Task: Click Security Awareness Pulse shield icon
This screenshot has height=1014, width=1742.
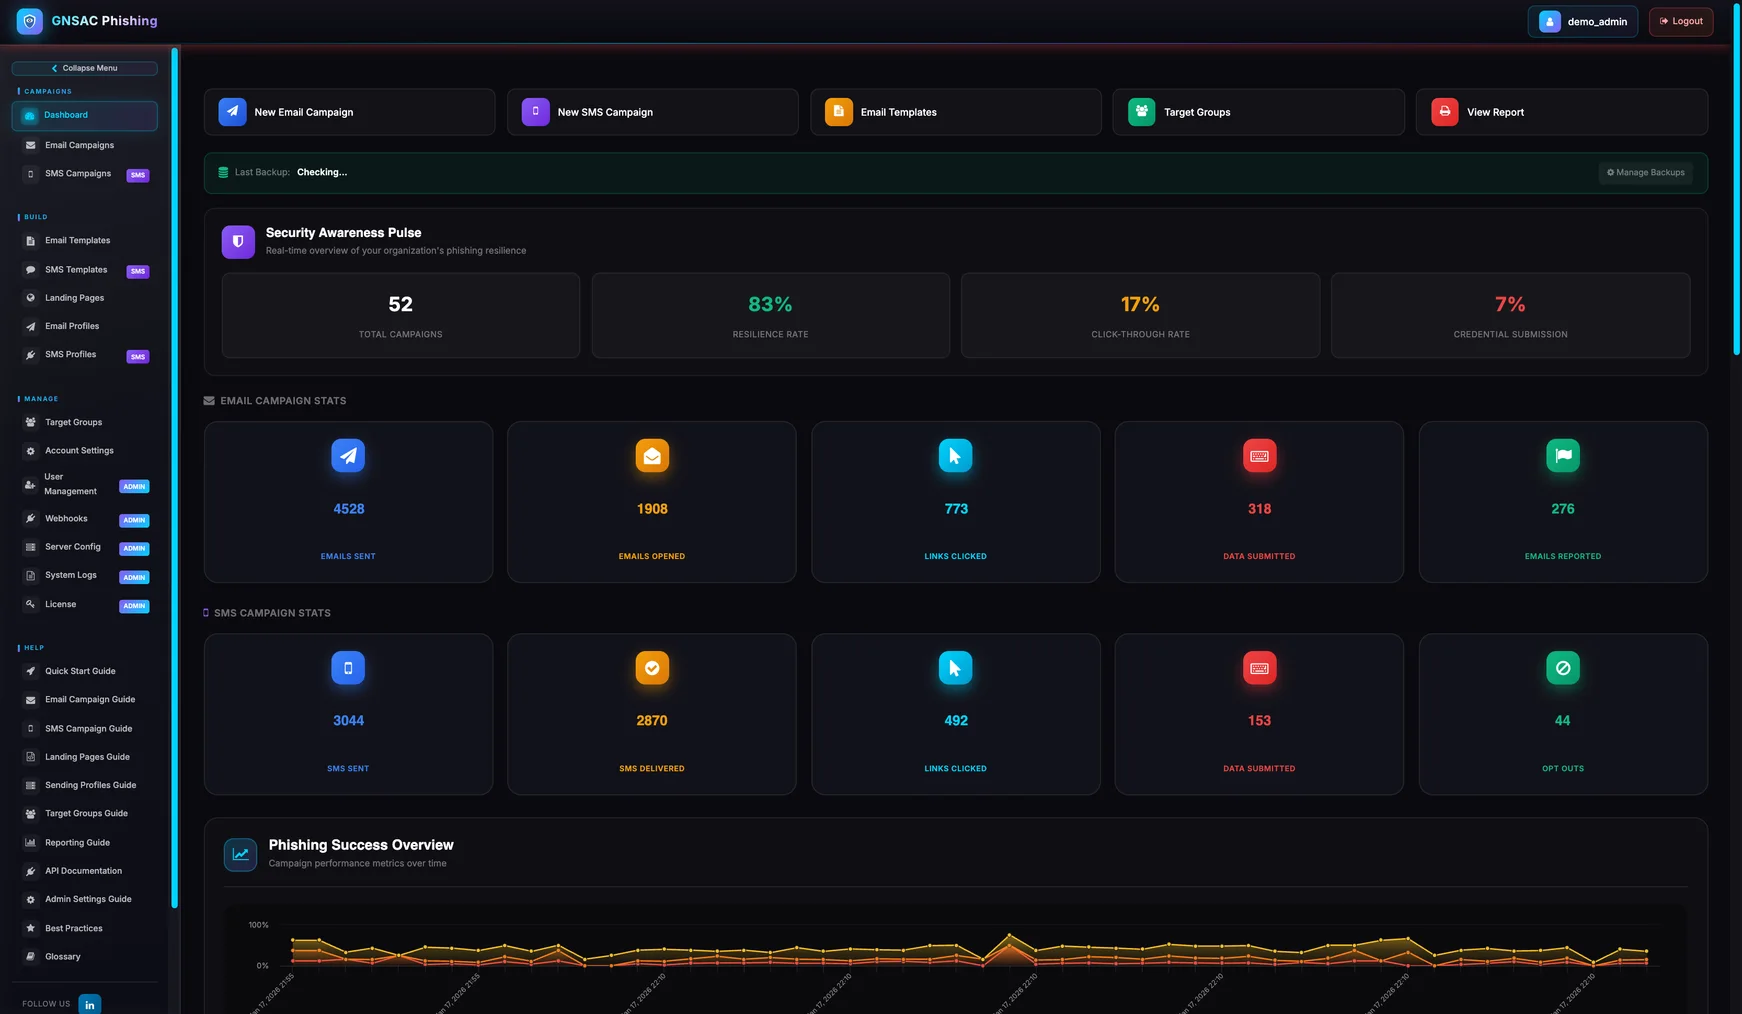Action: [x=238, y=242]
